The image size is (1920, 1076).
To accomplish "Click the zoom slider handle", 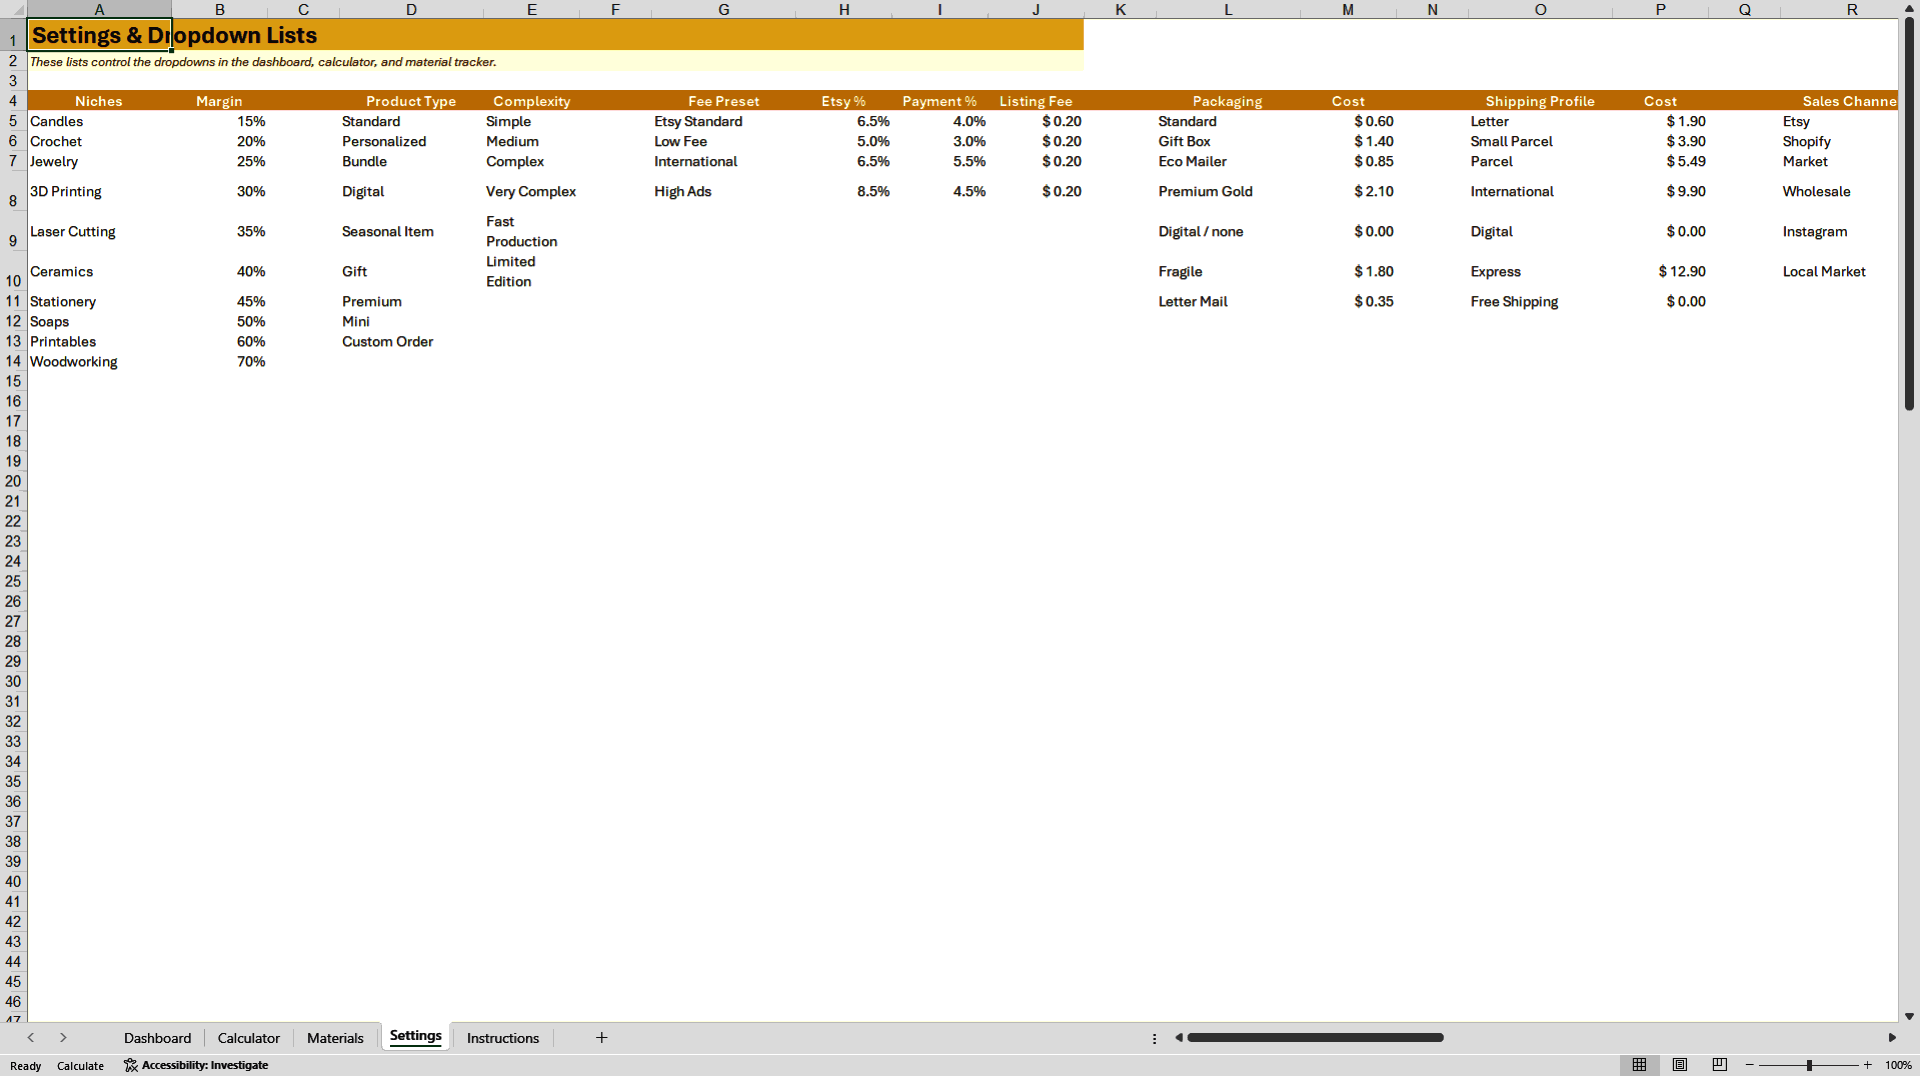I will click(x=1809, y=1065).
